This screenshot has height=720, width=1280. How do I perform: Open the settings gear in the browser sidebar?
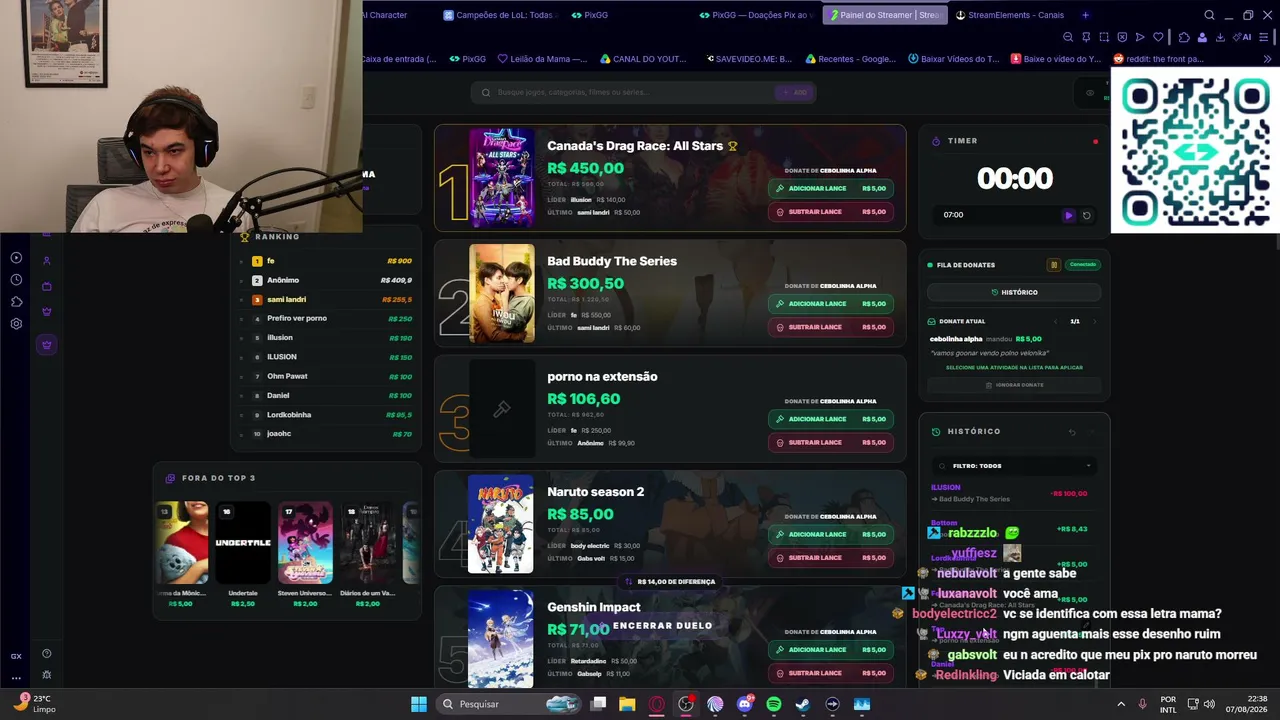coord(16,324)
